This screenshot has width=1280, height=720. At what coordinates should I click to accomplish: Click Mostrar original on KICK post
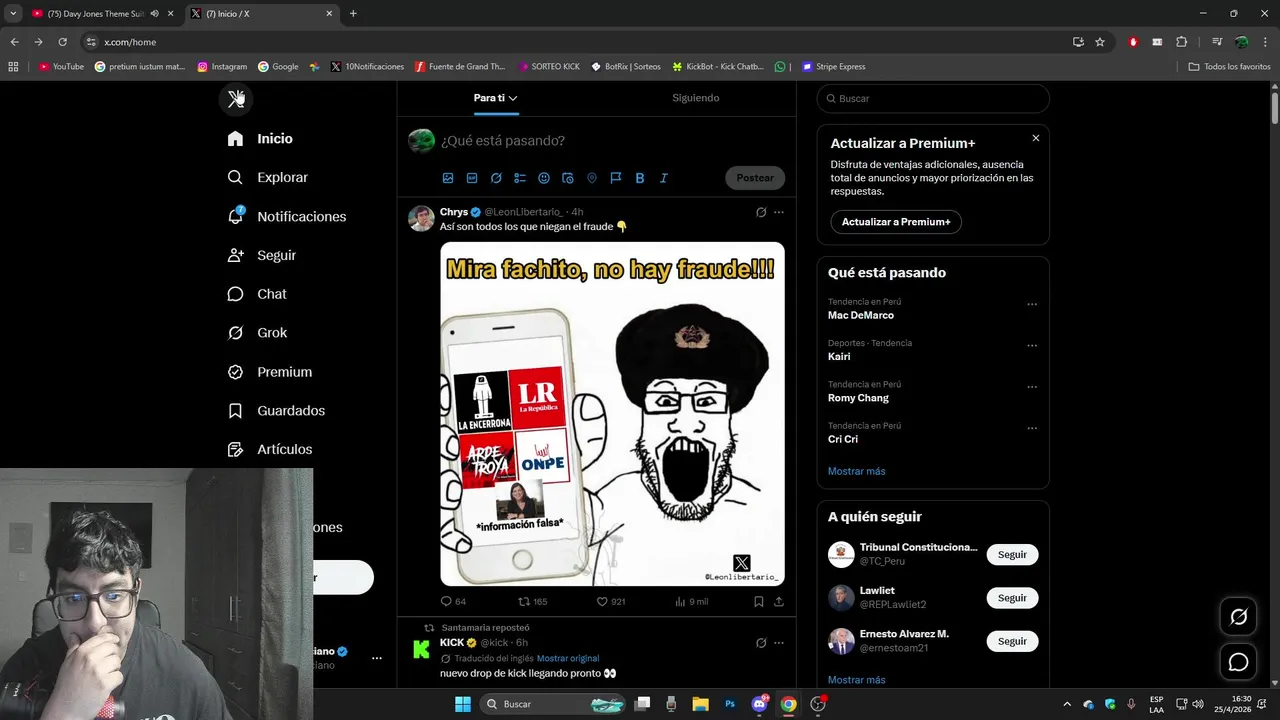(x=568, y=658)
